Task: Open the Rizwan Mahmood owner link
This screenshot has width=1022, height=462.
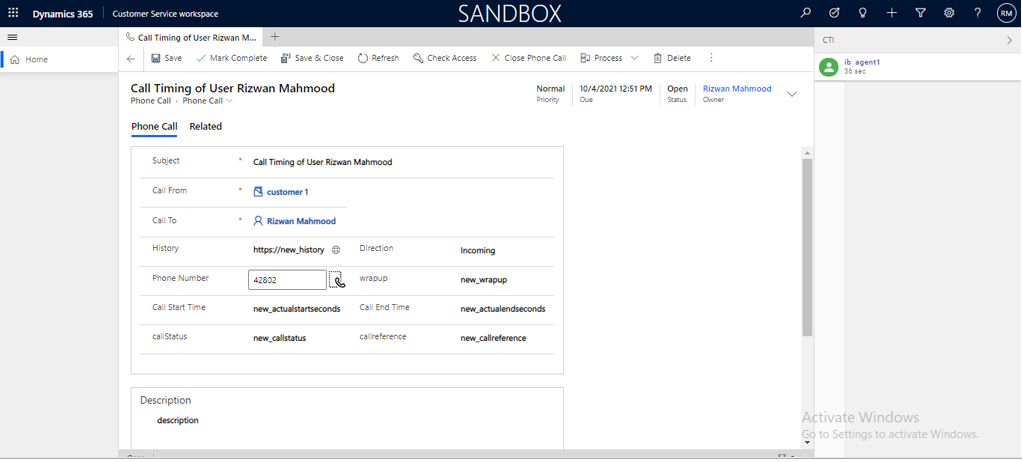Action: click(x=737, y=89)
